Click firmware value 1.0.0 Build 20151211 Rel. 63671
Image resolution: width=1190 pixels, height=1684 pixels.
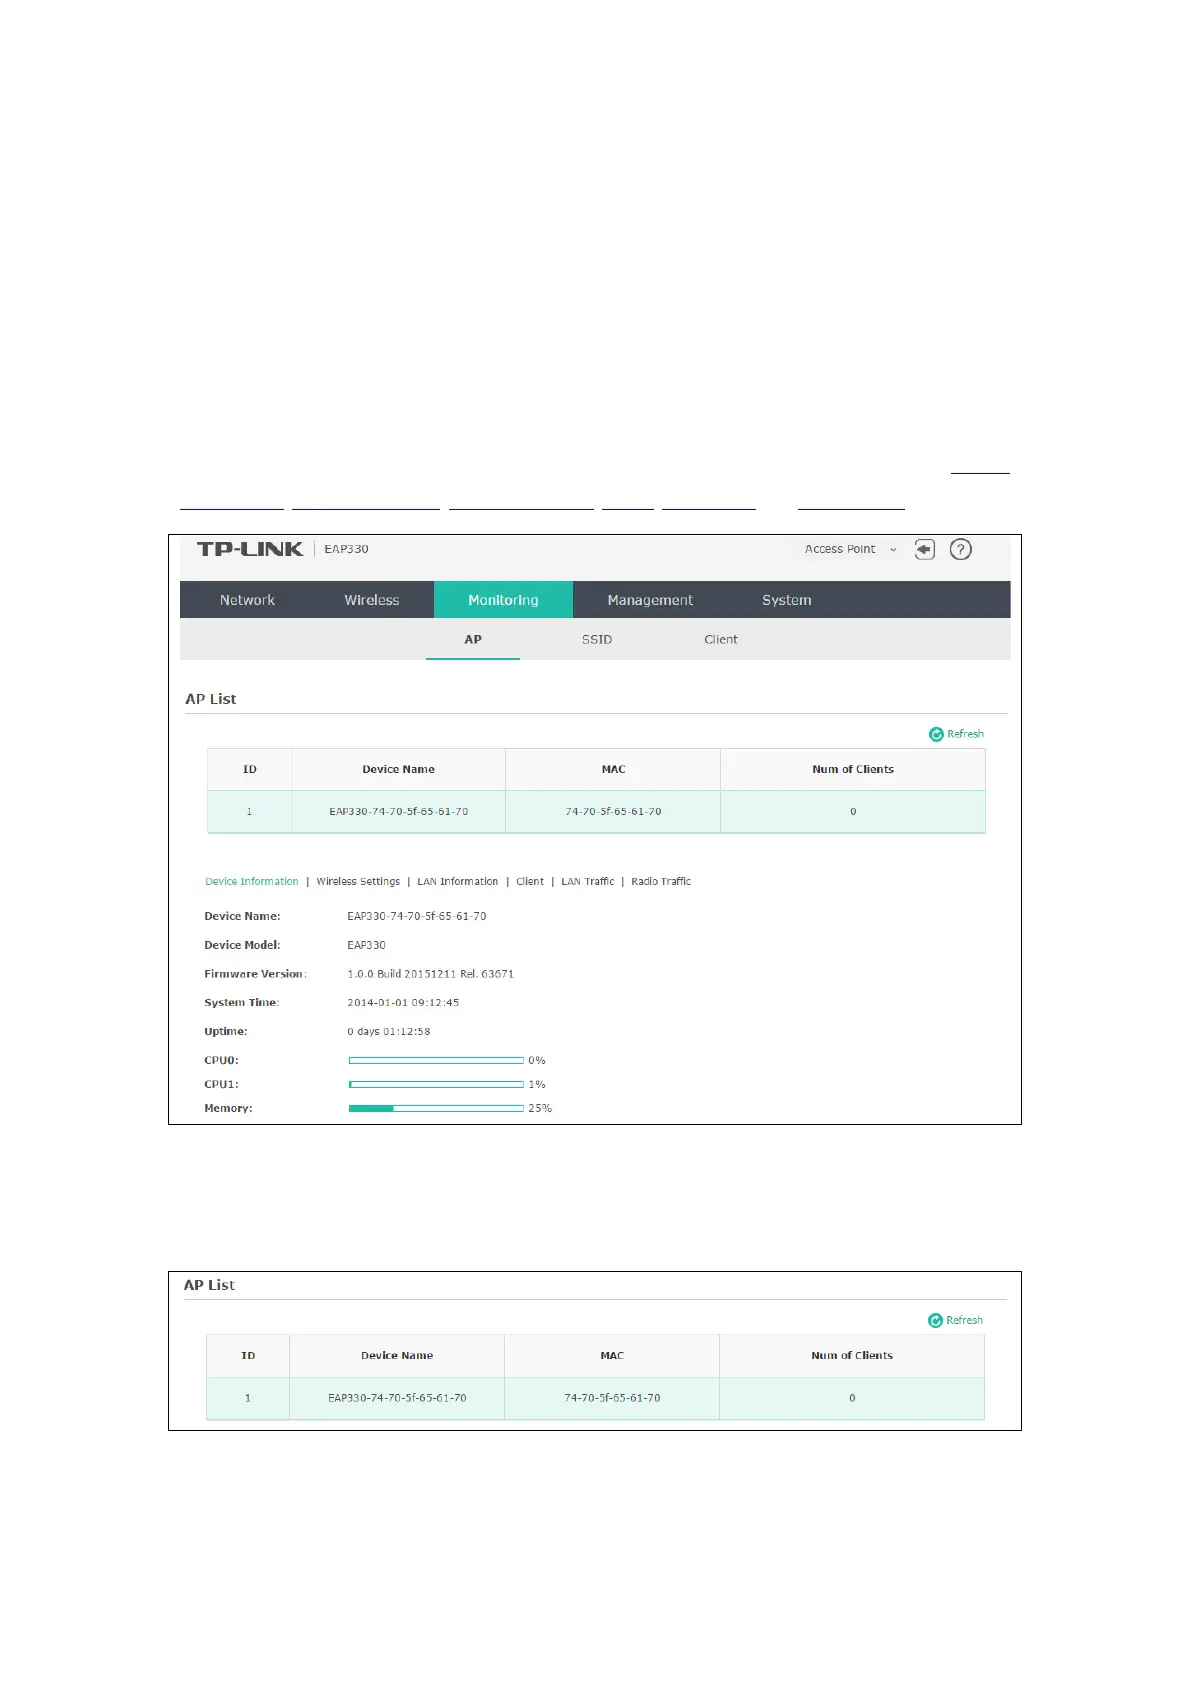click(431, 973)
